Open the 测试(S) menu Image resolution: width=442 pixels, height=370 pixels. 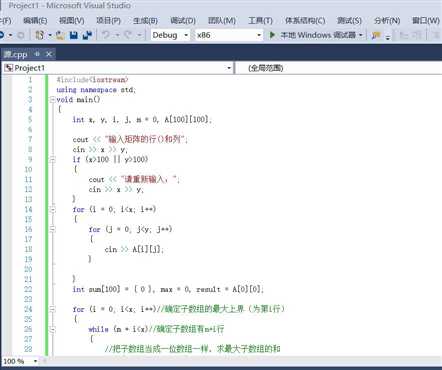coord(349,21)
